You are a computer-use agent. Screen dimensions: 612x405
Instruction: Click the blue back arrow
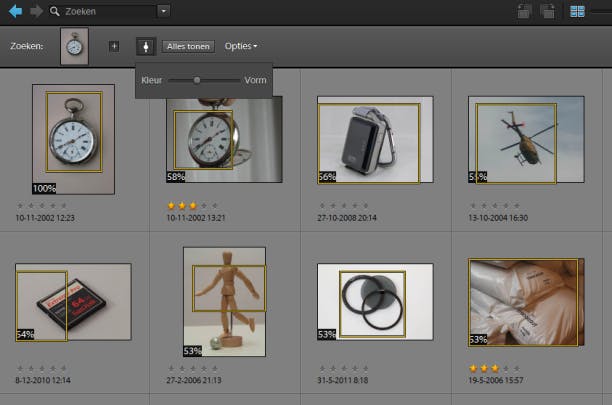click(16, 11)
